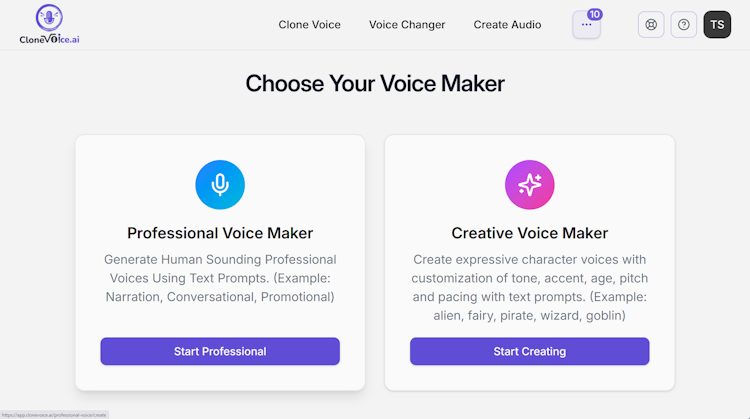
Task: Click the Professional Voice Maker description text
Action: tap(220, 278)
